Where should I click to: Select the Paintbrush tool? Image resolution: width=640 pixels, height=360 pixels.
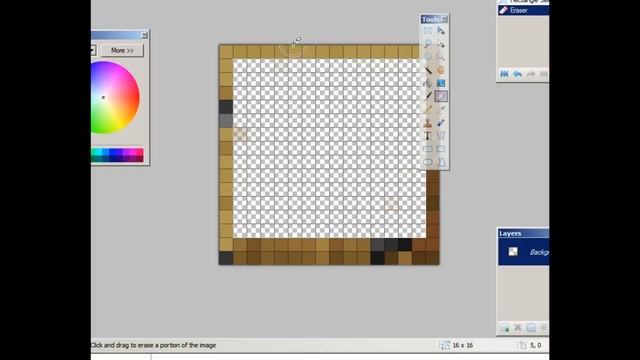pos(427,96)
